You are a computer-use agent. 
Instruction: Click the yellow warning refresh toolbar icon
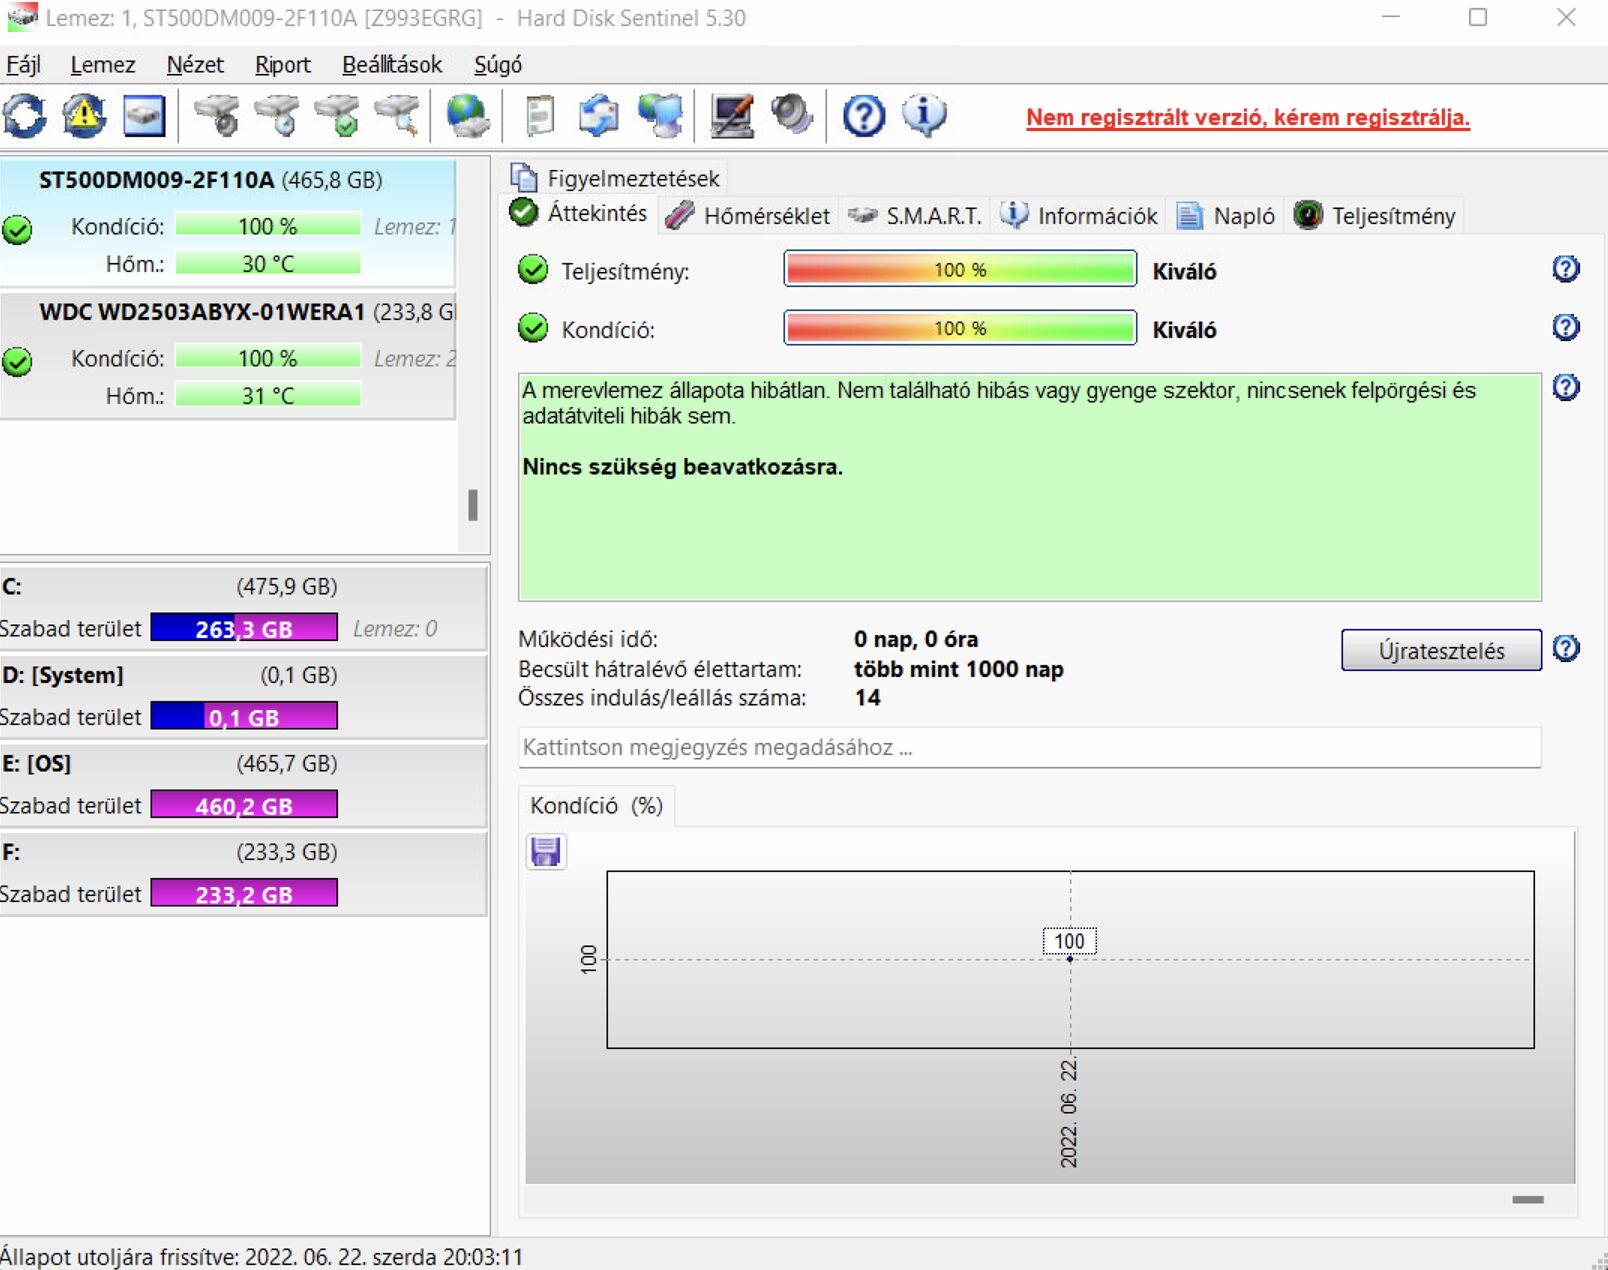(84, 116)
